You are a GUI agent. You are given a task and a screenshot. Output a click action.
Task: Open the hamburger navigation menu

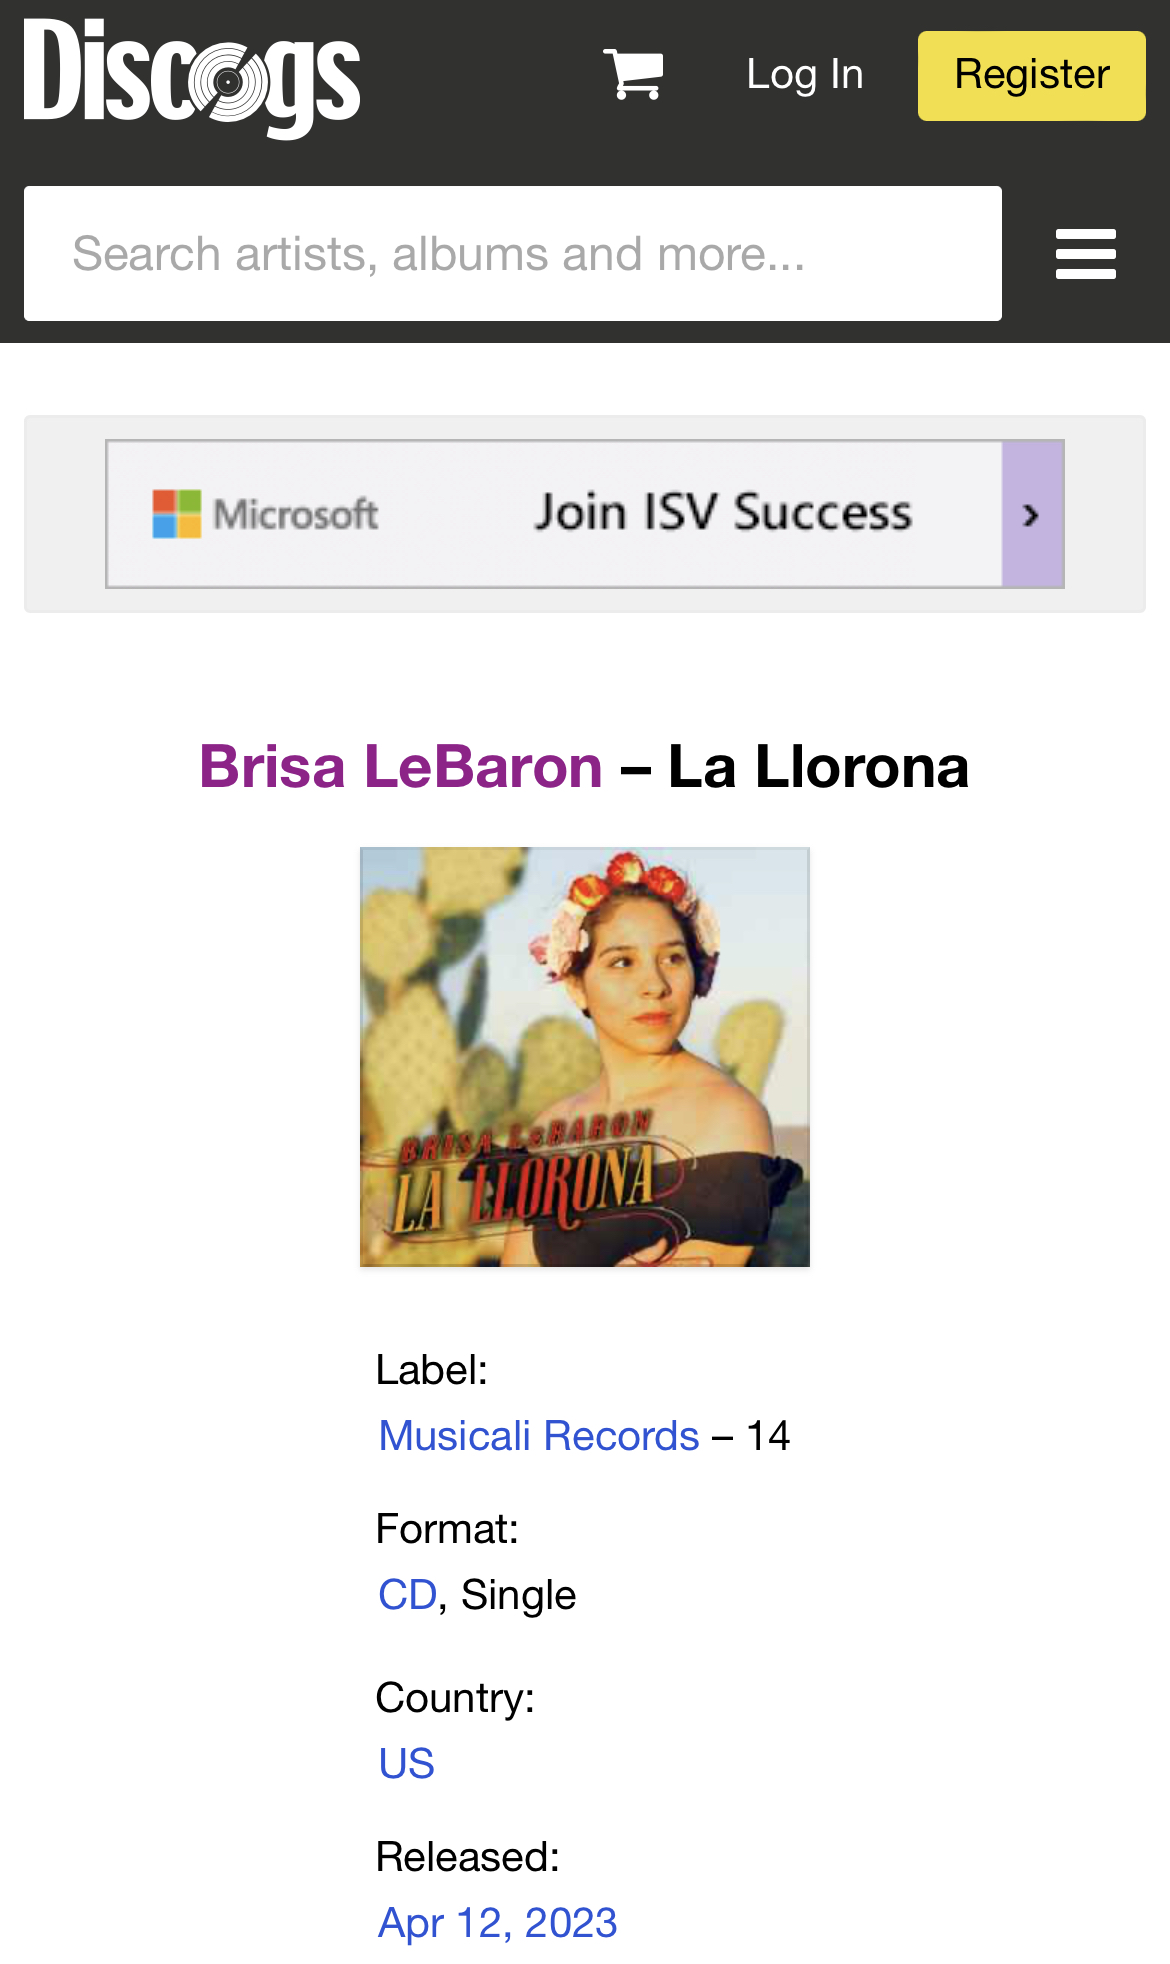(x=1085, y=254)
